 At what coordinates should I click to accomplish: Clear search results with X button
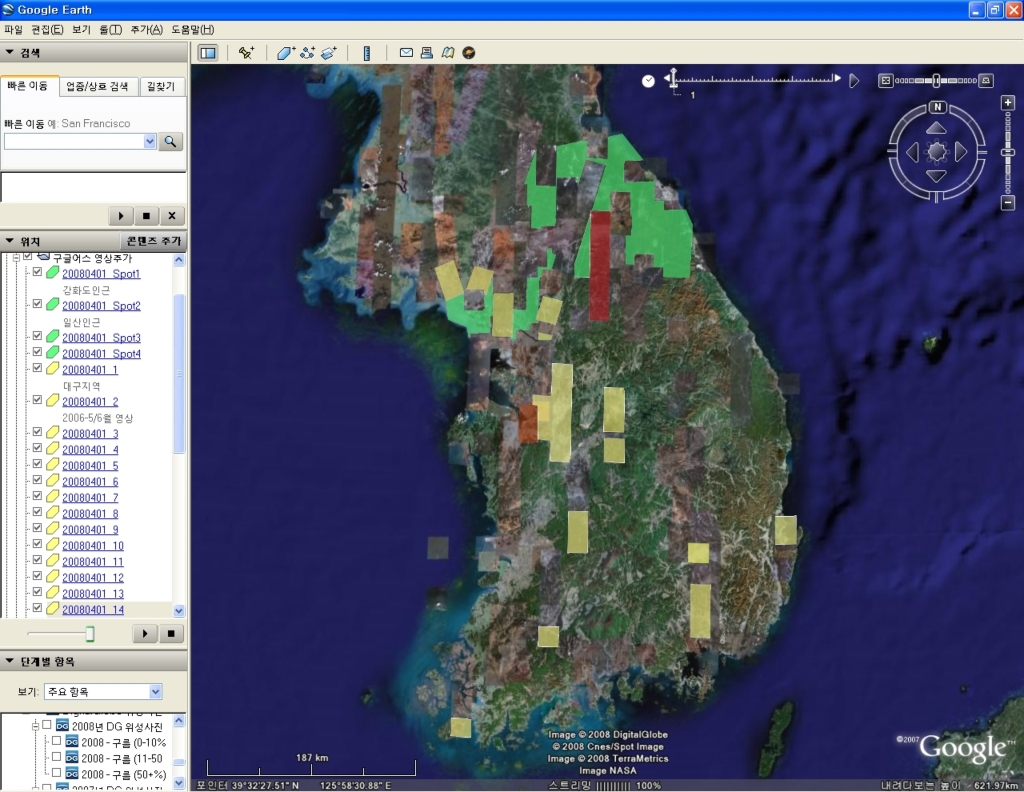[x=172, y=215]
